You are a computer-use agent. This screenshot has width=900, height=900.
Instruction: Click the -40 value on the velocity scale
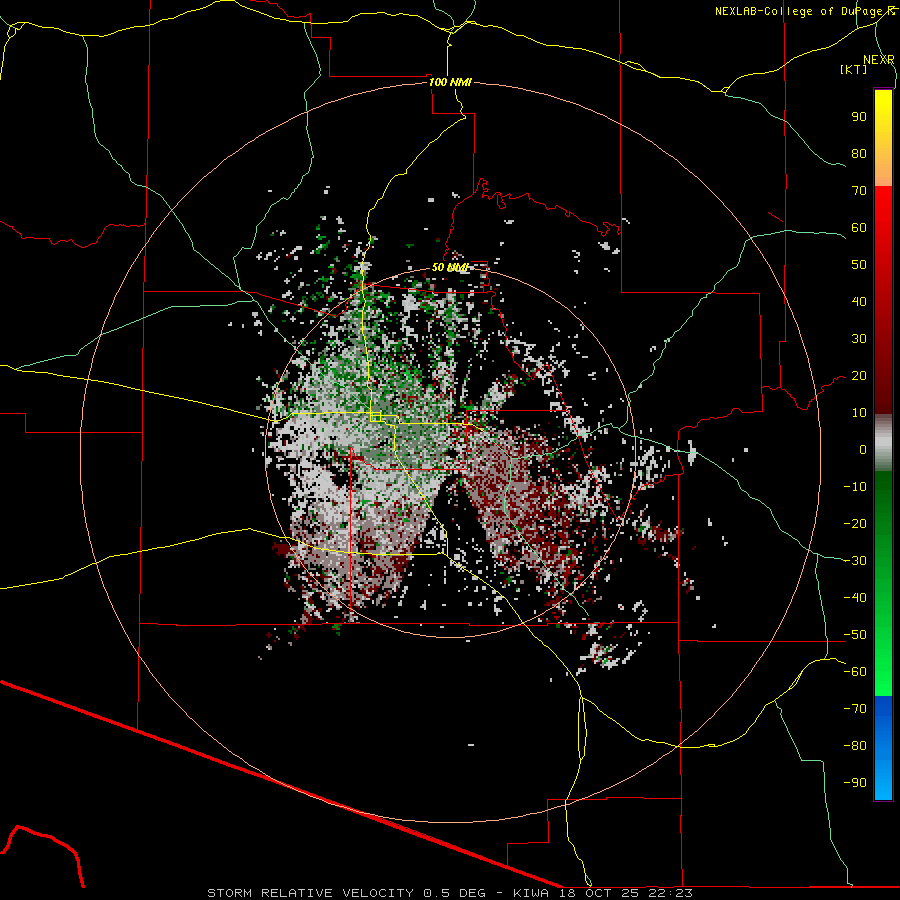[855, 598]
